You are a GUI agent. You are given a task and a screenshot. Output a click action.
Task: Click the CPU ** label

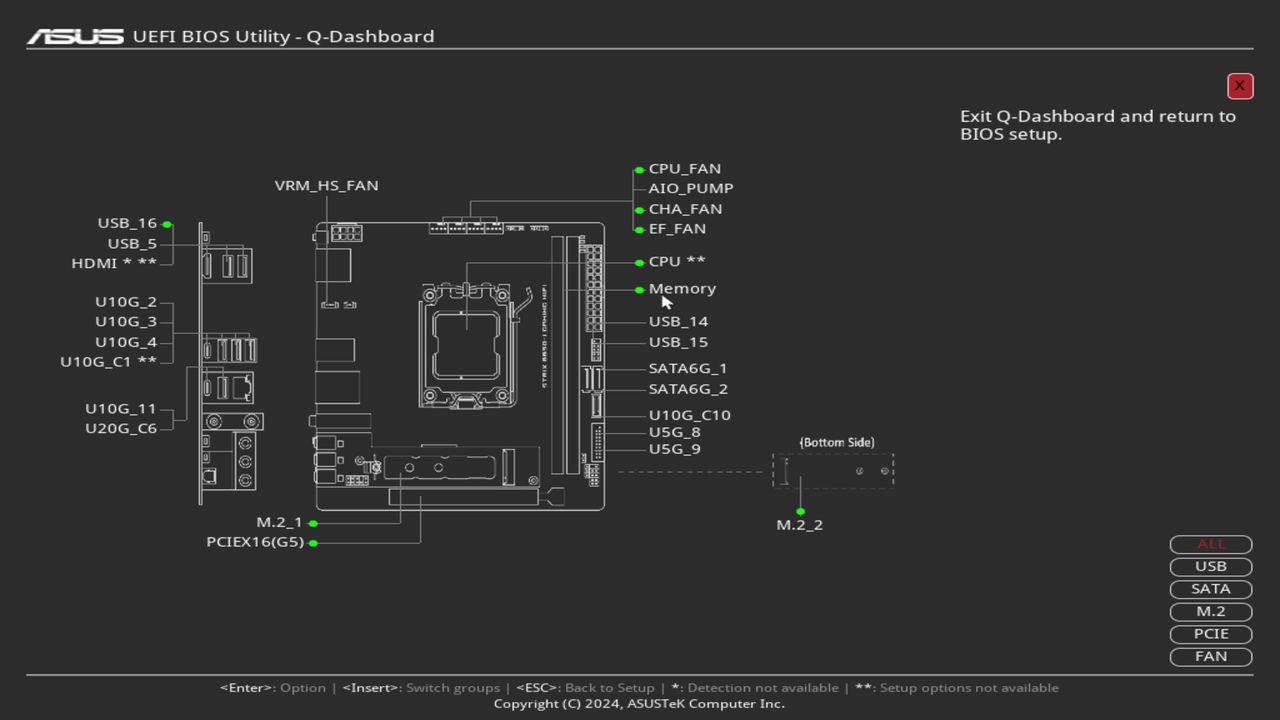677,261
